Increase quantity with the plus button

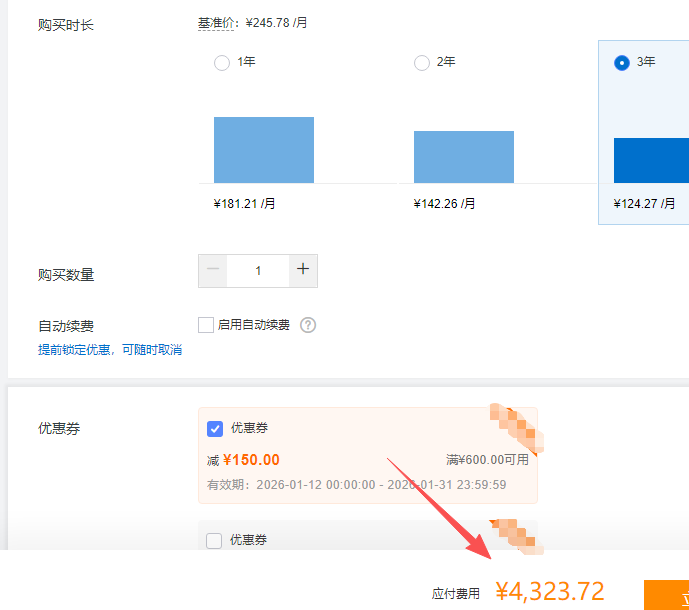coord(303,270)
